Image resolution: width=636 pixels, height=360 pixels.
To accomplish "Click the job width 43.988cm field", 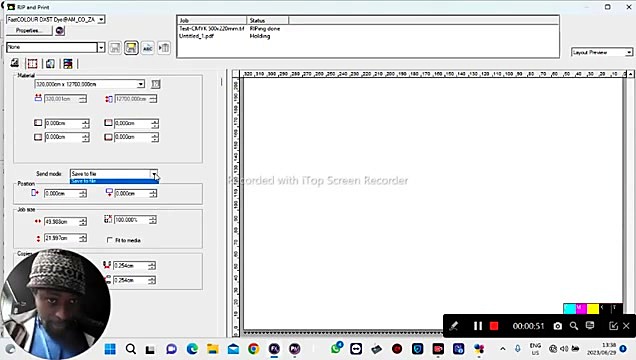I will [x=62, y=221].
